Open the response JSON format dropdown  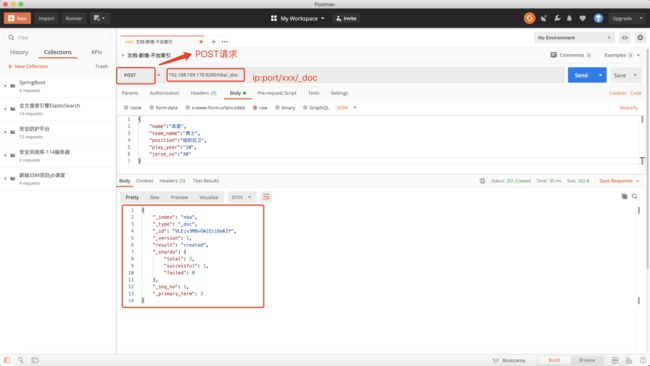pos(241,197)
